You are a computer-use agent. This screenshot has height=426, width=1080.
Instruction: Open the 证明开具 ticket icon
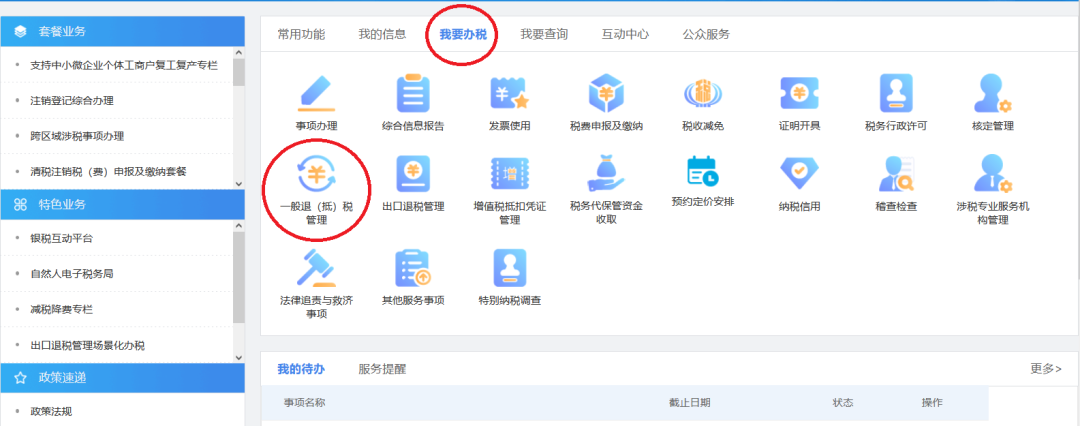coord(799,94)
